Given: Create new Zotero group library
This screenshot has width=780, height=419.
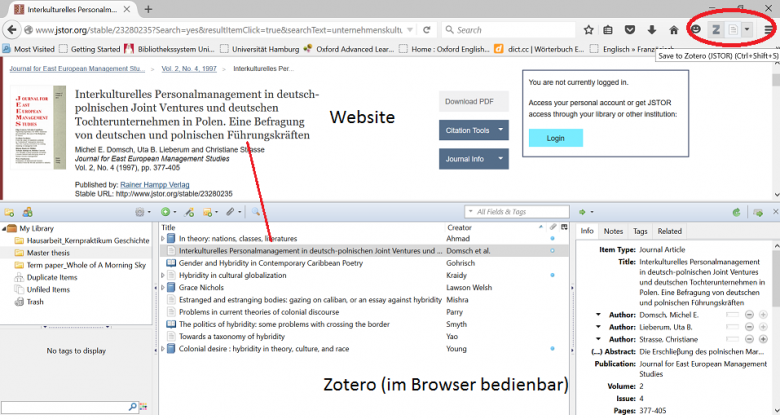Looking at the screenshot, I should click(x=27, y=212).
